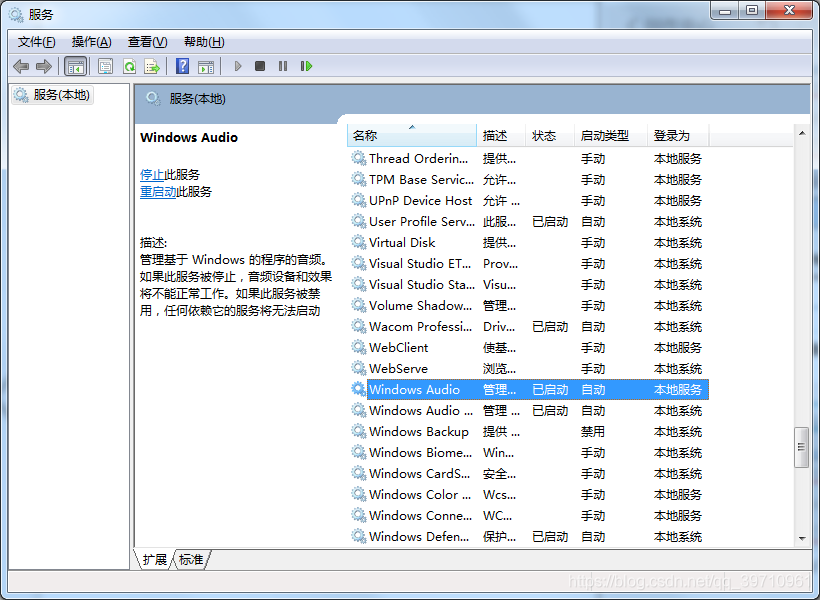Click the Forward arrow toolbar icon
The width and height of the screenshot is (820, 600).
coord(43,66)
